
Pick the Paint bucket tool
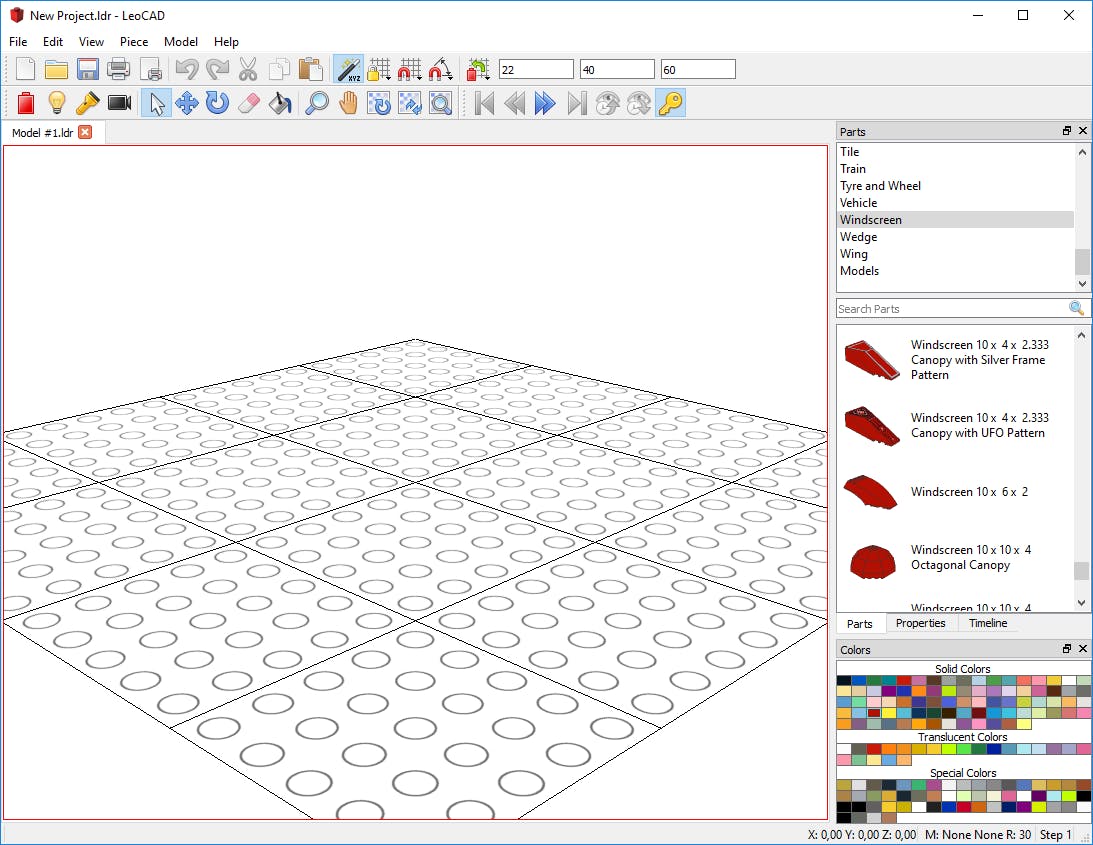[x=280, y=103]
